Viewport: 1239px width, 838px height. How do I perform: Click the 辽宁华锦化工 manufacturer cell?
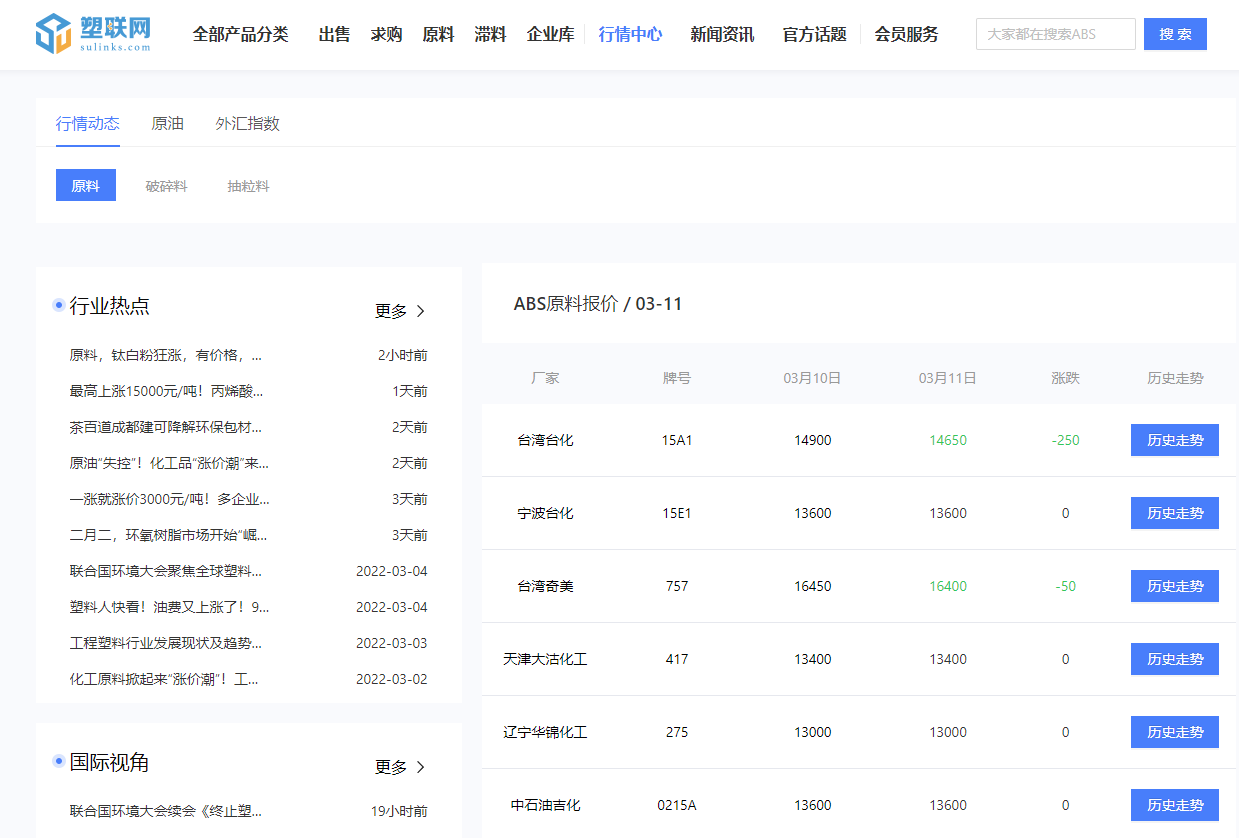pyautogui.click(x=545, y=732)
